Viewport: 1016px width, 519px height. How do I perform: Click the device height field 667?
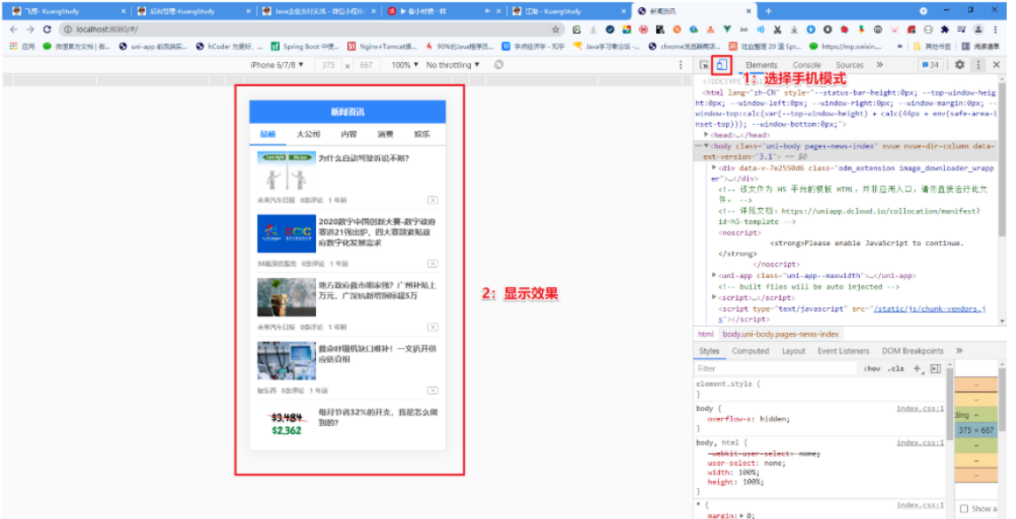(x=365, y=65)
